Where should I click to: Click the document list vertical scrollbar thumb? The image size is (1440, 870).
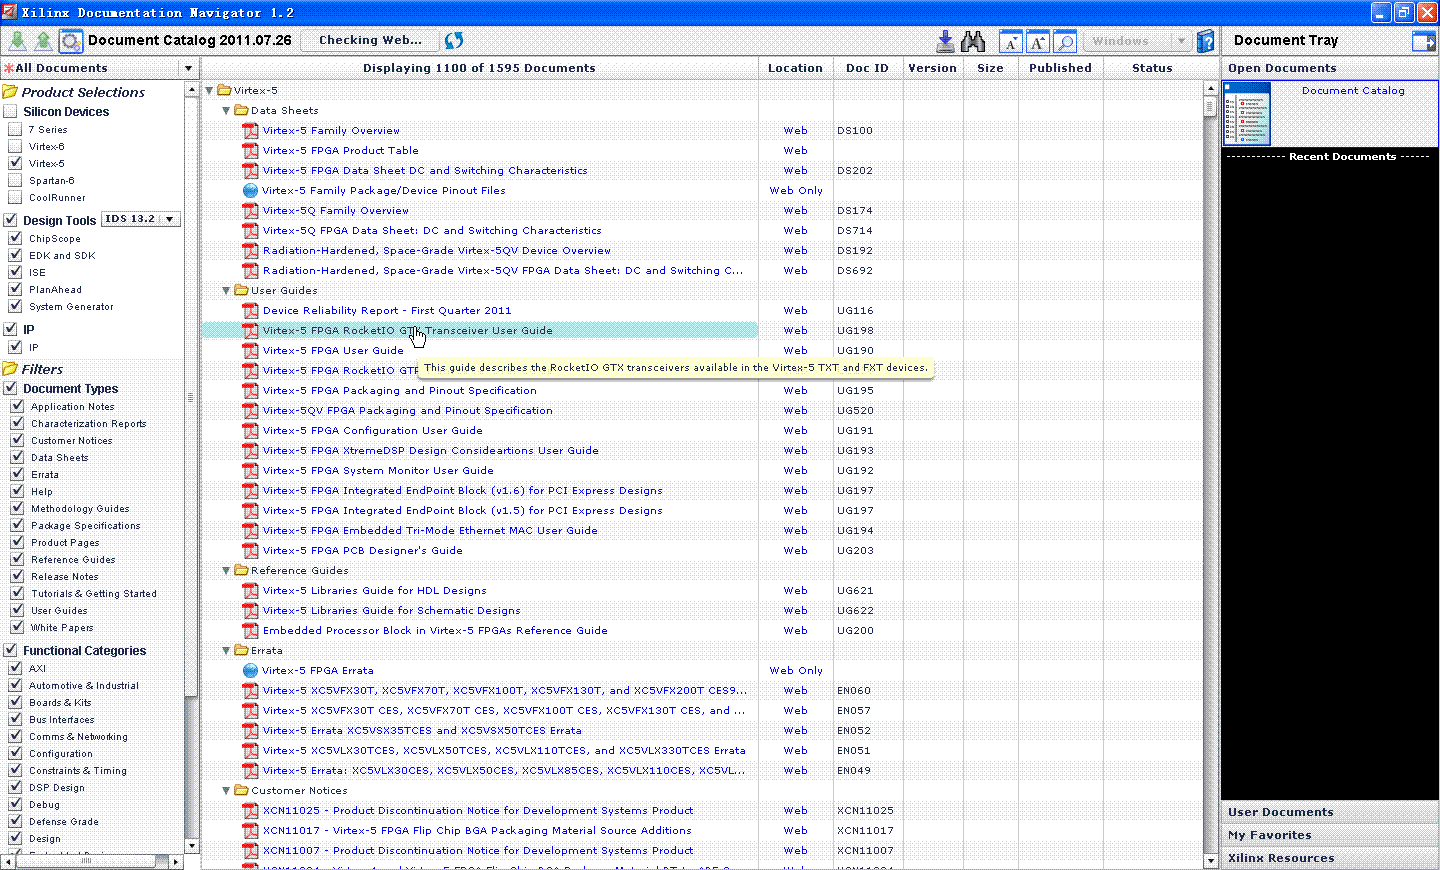coord(1210,106)
